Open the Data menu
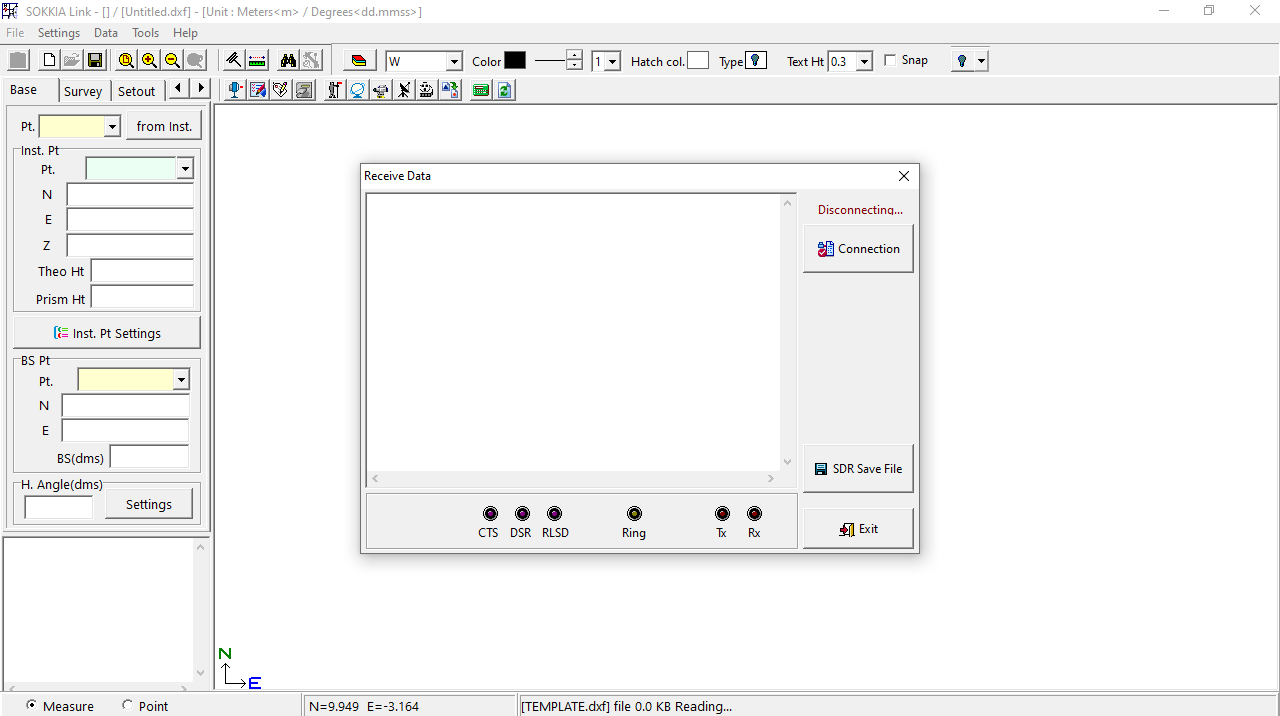This screenshot has width=1280, height=716. [106, 33]
